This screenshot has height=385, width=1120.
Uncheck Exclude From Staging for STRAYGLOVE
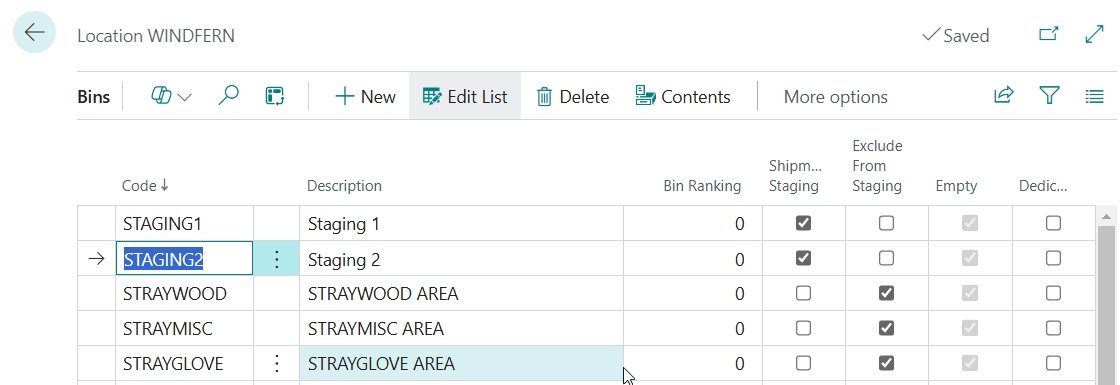click(x=886, y=363)
